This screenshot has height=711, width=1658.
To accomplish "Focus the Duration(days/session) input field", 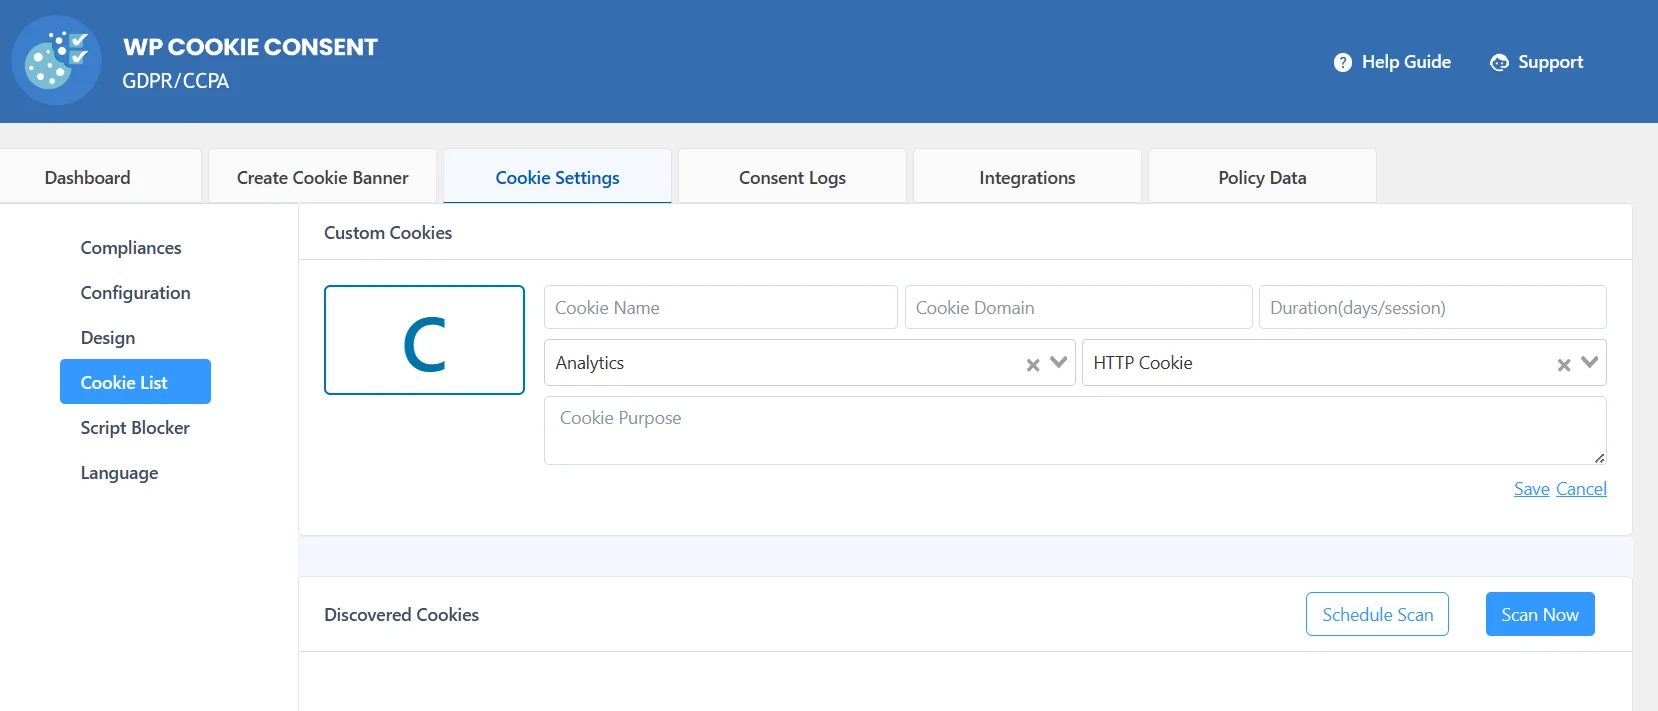I will [x=1432, y=307].
